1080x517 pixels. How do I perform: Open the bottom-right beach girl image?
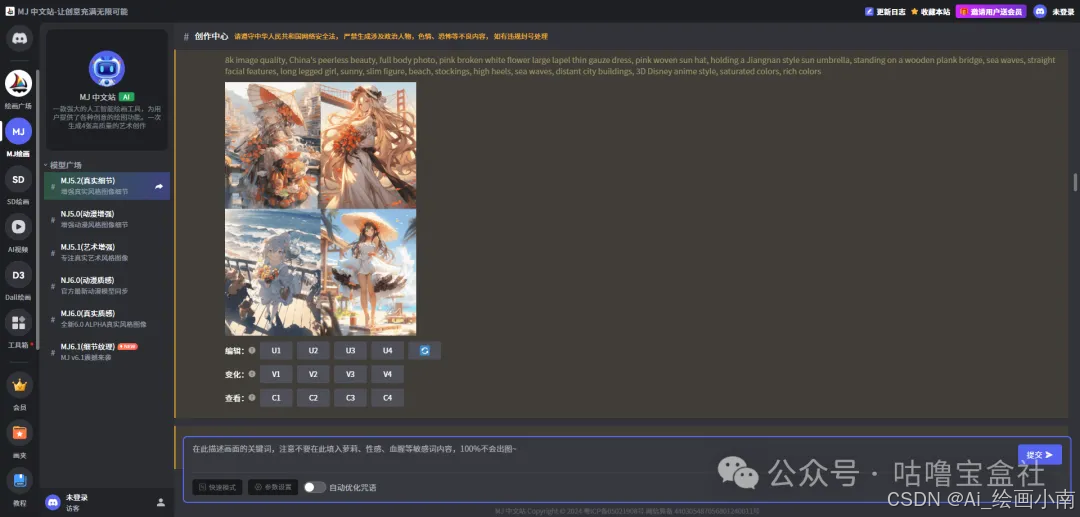(368, 273)
